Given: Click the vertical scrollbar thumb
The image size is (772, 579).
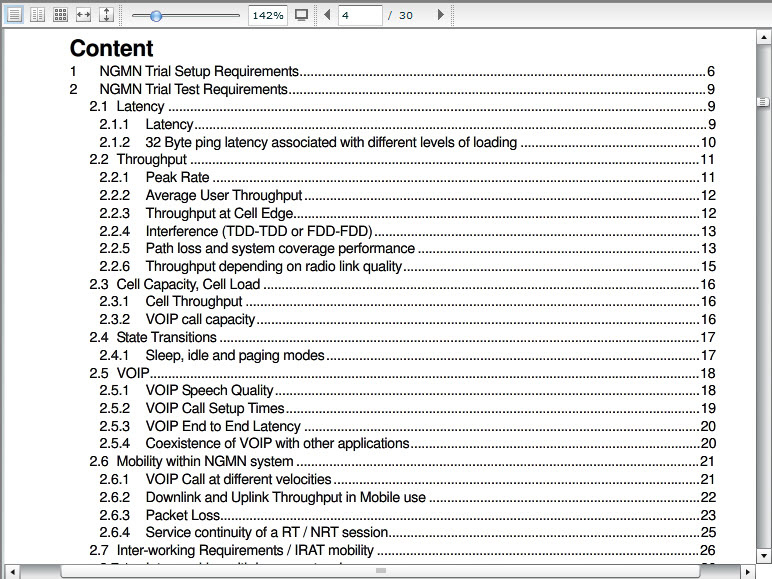Looking at the screenshot, I should pos(763,102).
